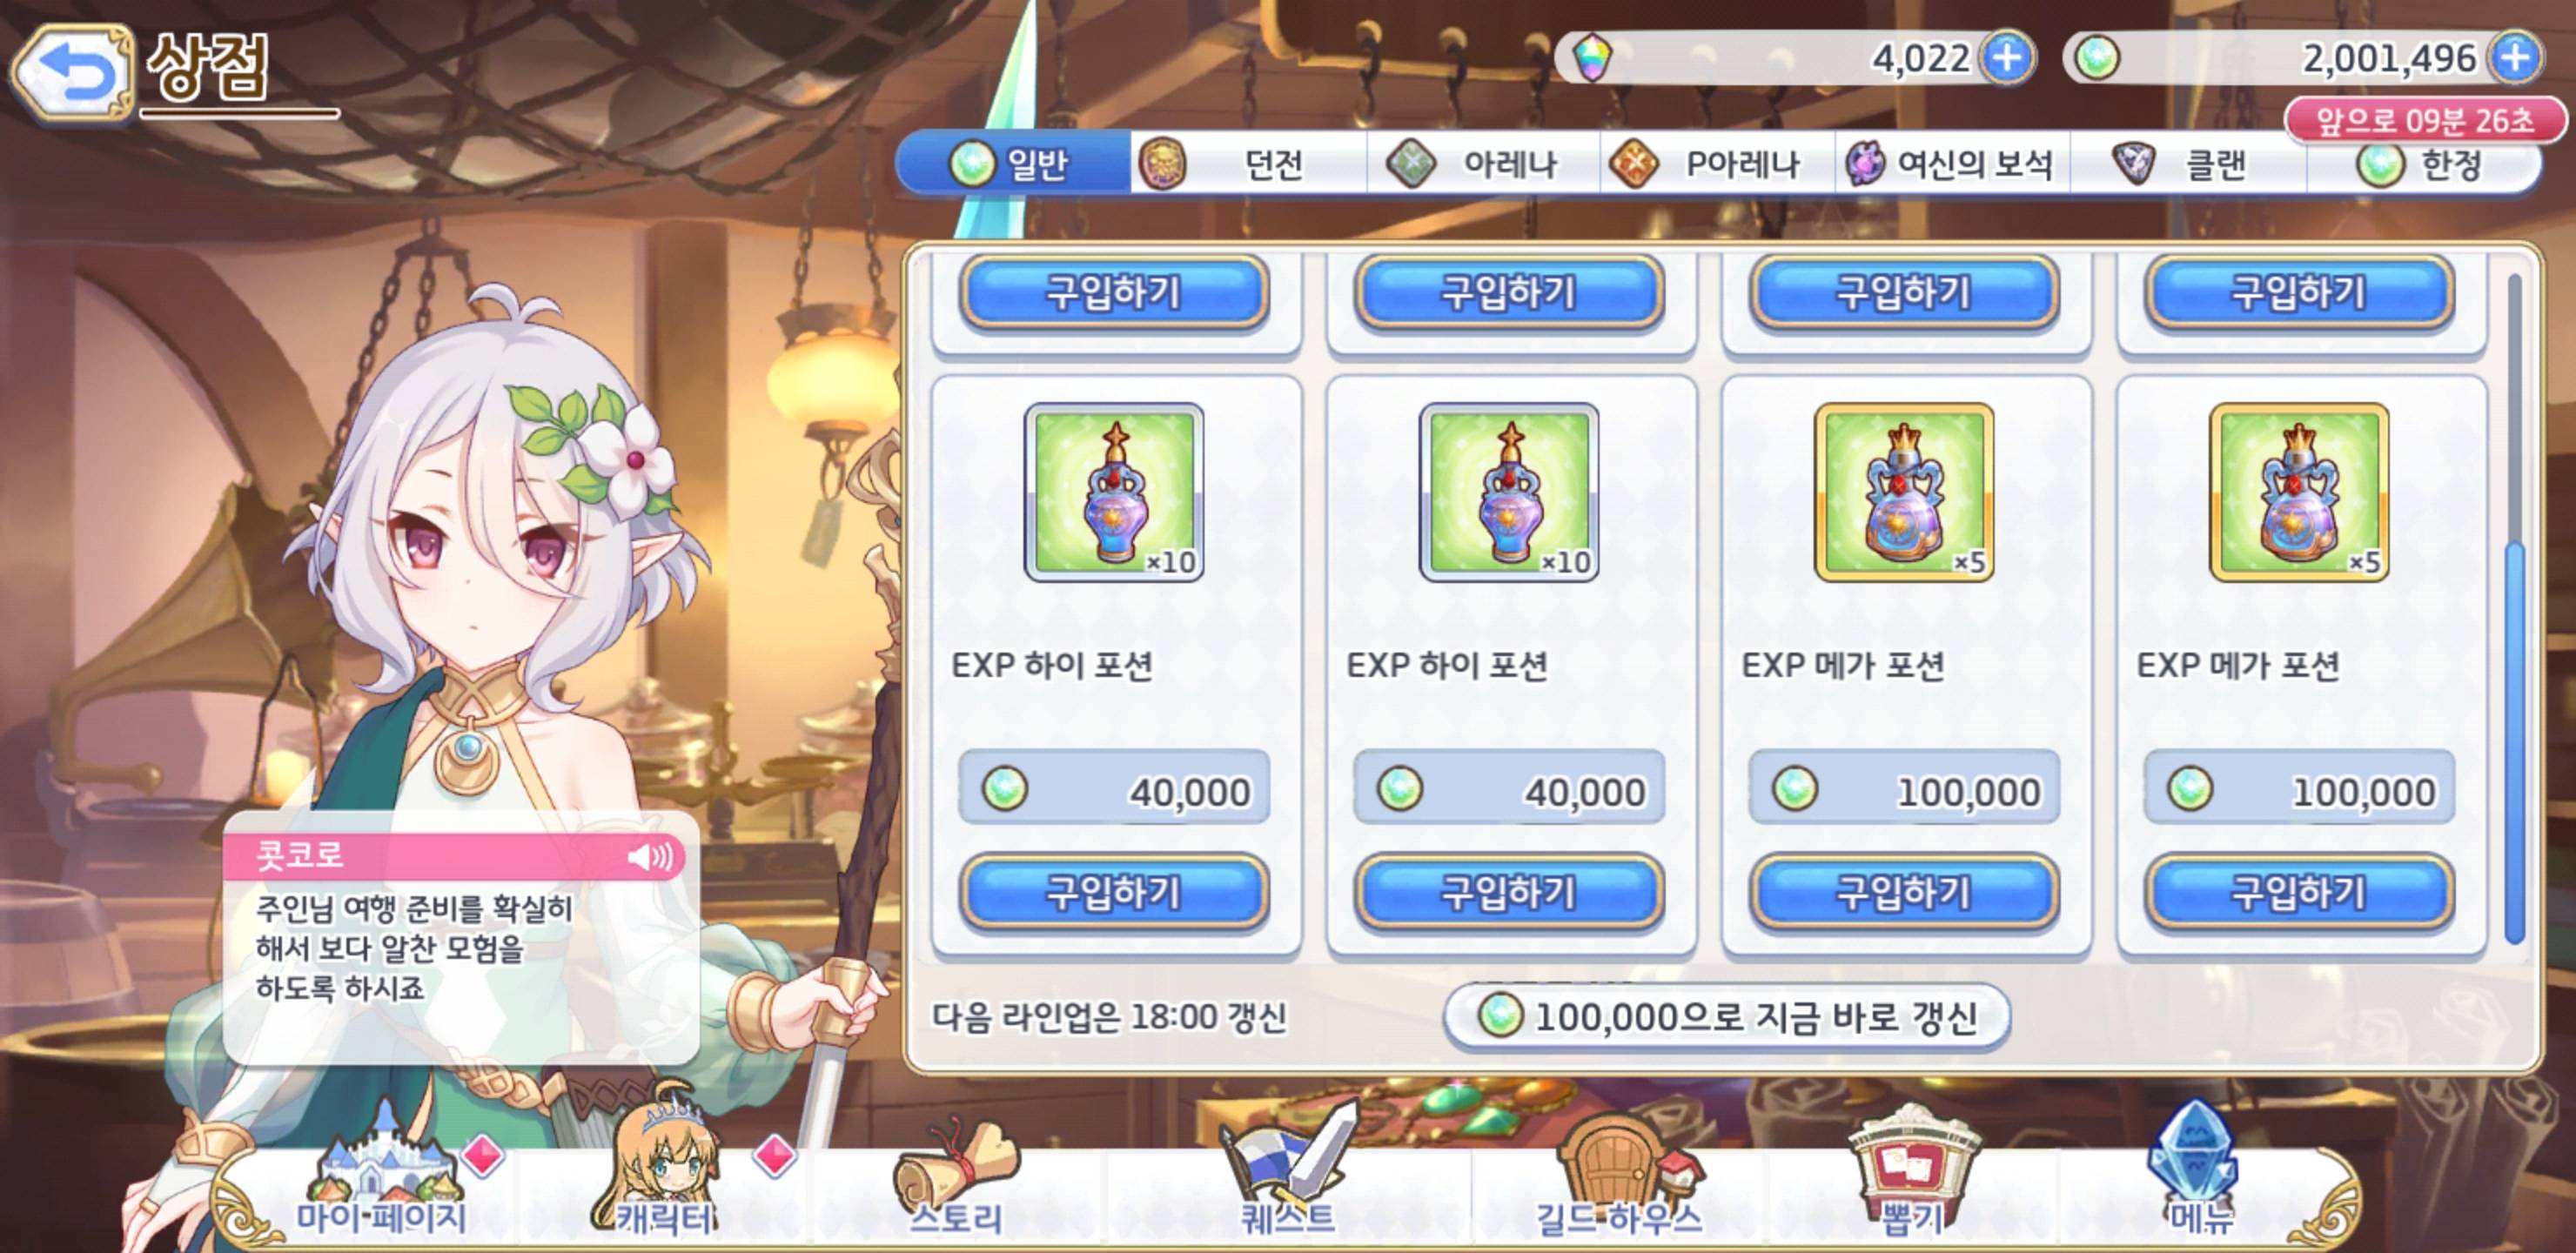This screenshot has width=2576, height=1253.
Task: Add jewels with the plus next to 4,022
Action: pyautogui.click(x=2008, y=58)
